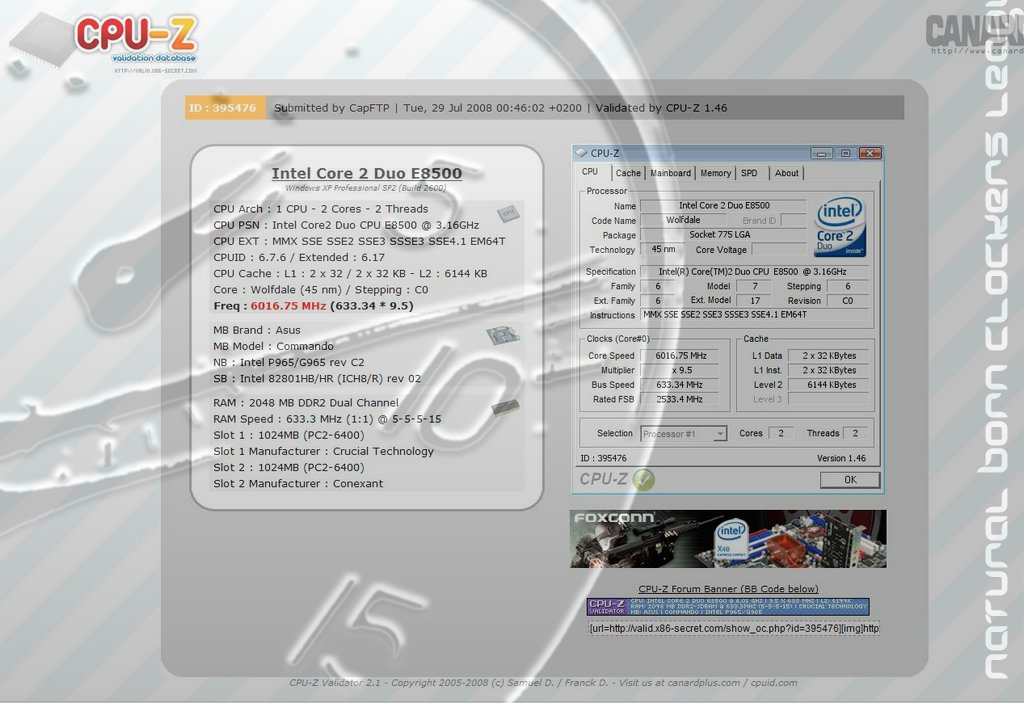
Task: Click the Intel Core 2 Duo E8500 heading
Action: click(x=366, y=173)
